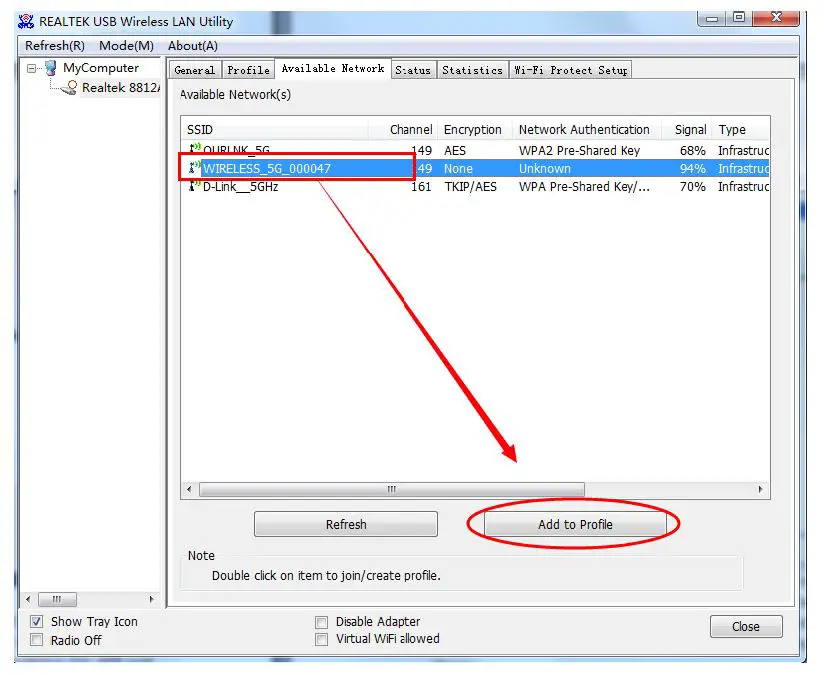Click WPA2 Pre-Shared Key authentication cell
This screenshot has height=675, width=824.
[x=579, y=150]
